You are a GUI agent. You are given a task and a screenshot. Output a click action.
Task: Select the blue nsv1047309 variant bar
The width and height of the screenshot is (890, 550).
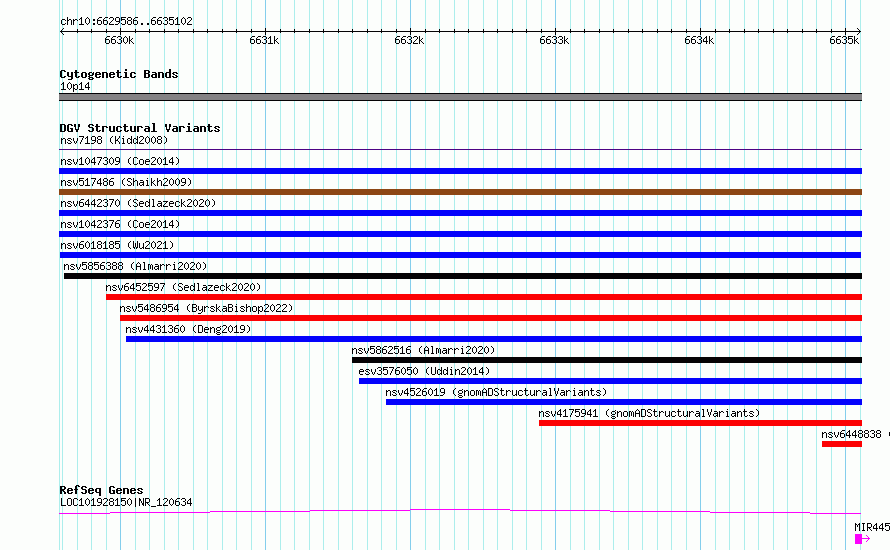(460, 171)
